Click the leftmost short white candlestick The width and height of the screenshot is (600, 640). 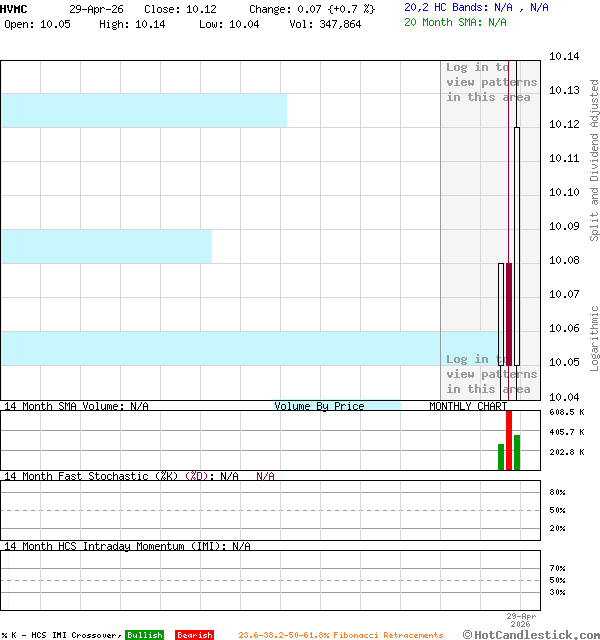[501, 313]
